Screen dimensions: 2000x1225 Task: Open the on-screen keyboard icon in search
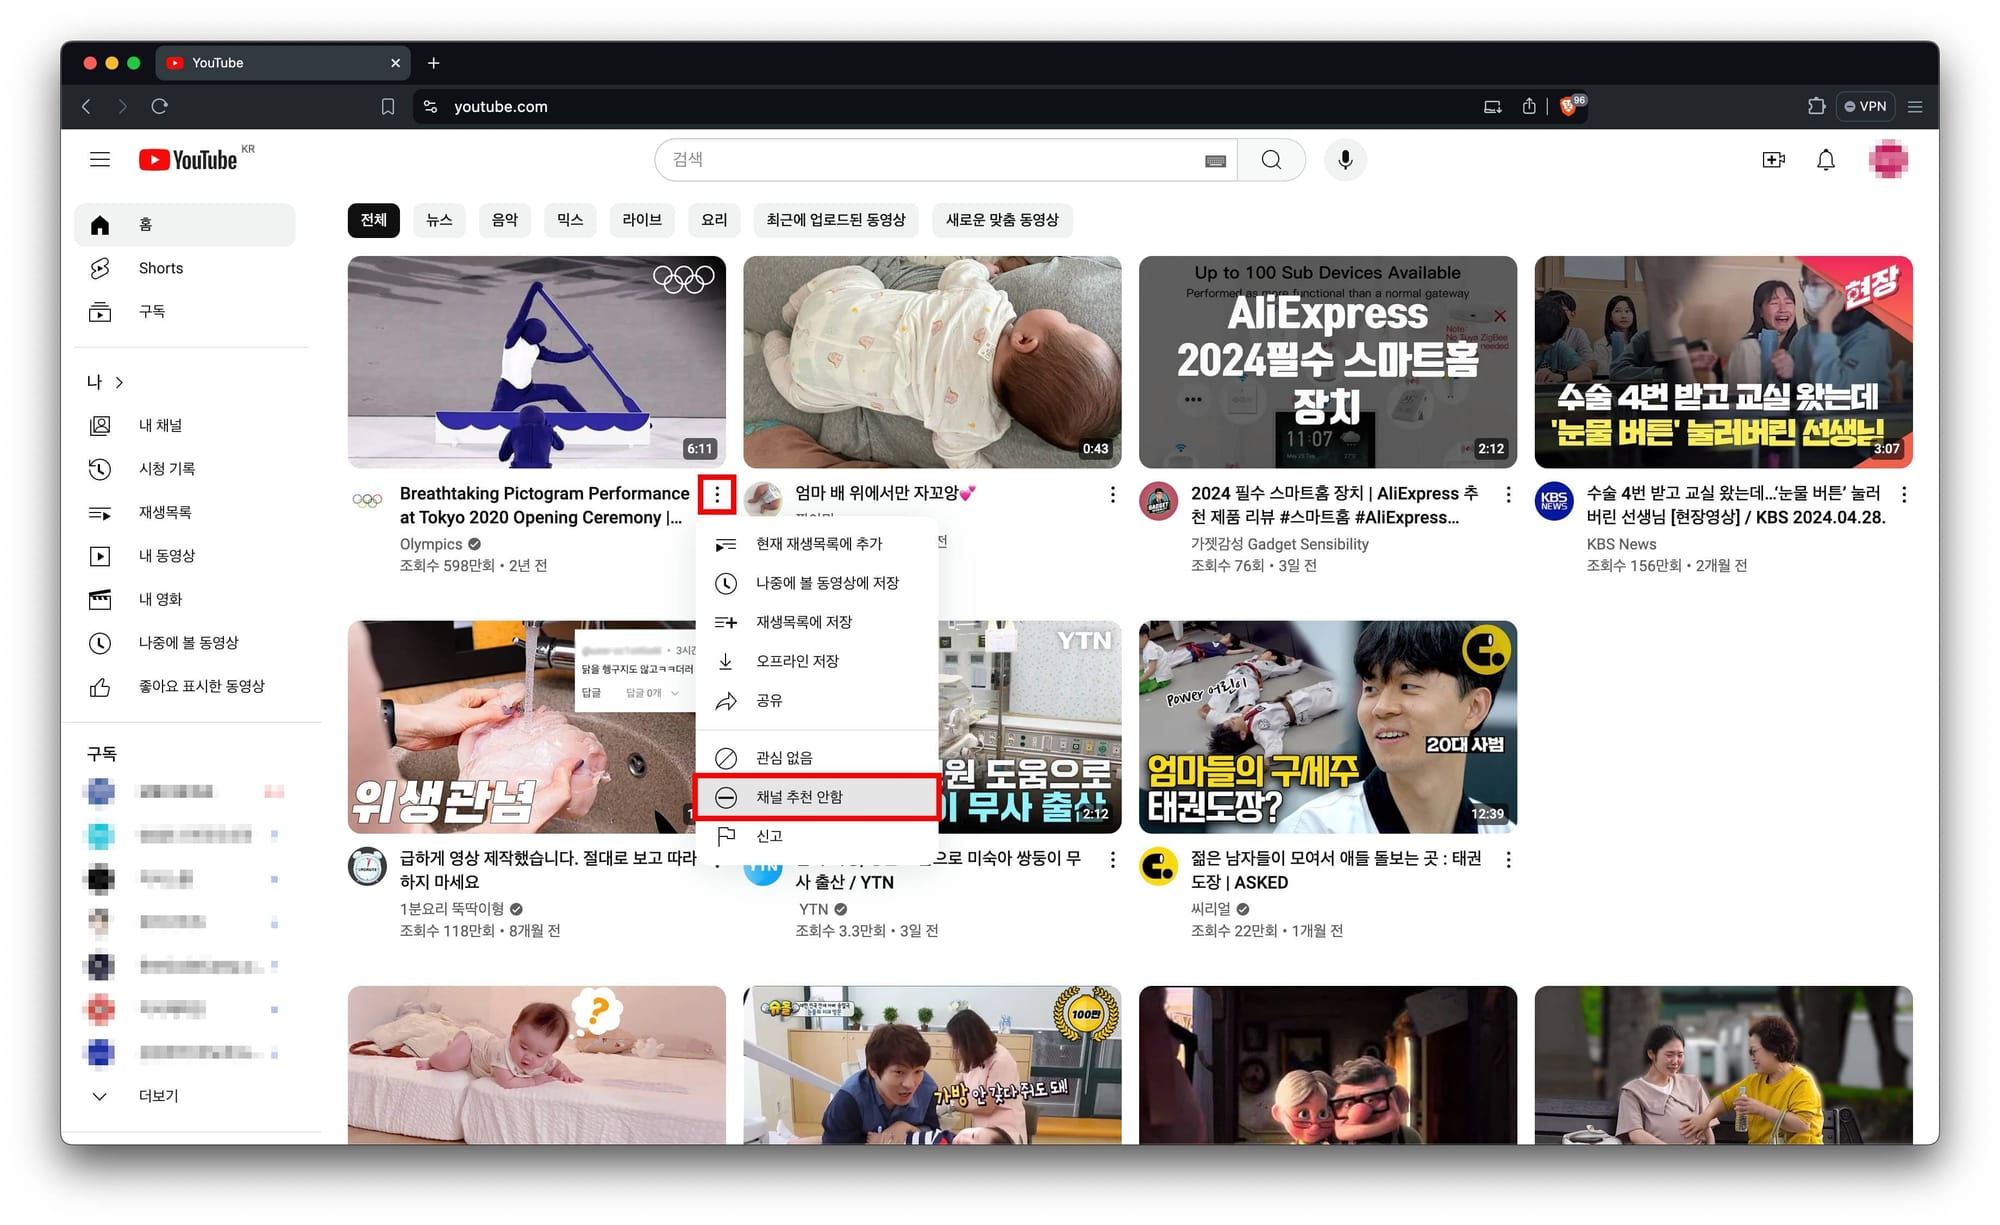(1215, 161)
